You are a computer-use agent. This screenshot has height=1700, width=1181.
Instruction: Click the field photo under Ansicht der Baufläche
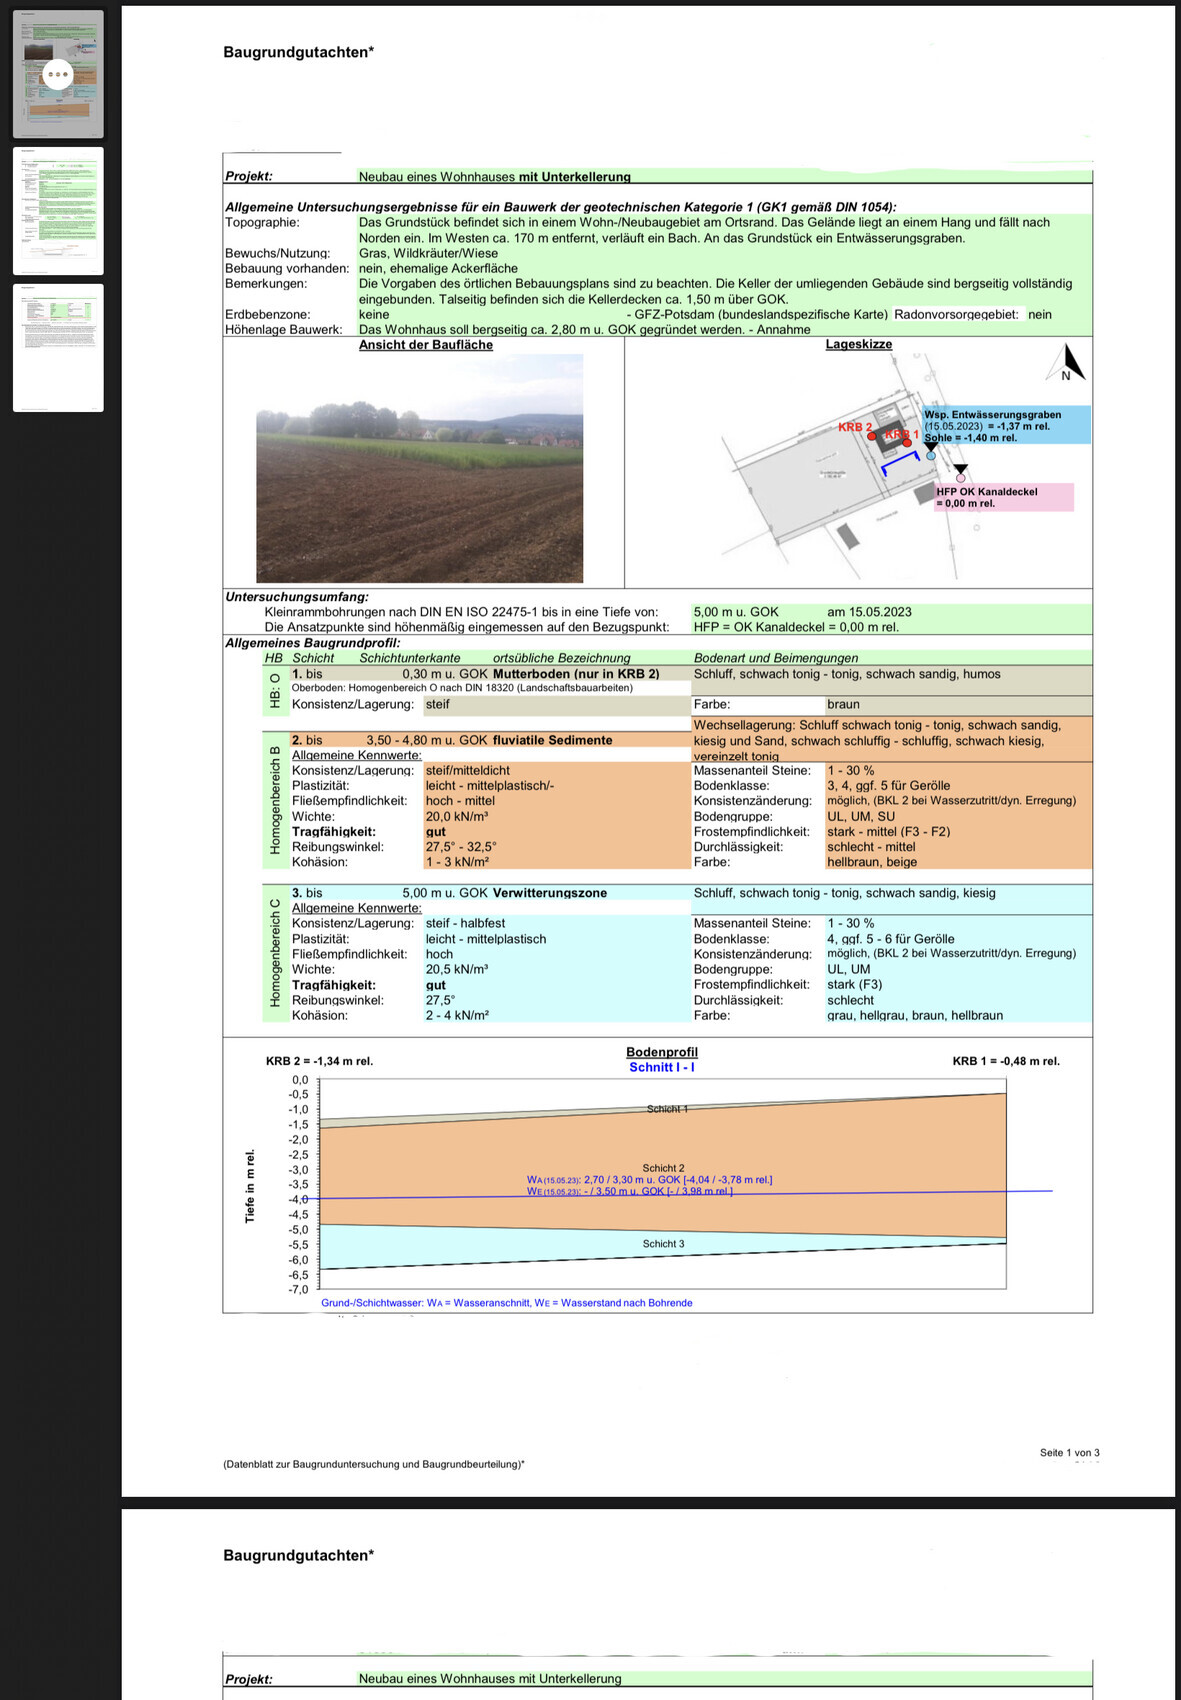point(419,468)
